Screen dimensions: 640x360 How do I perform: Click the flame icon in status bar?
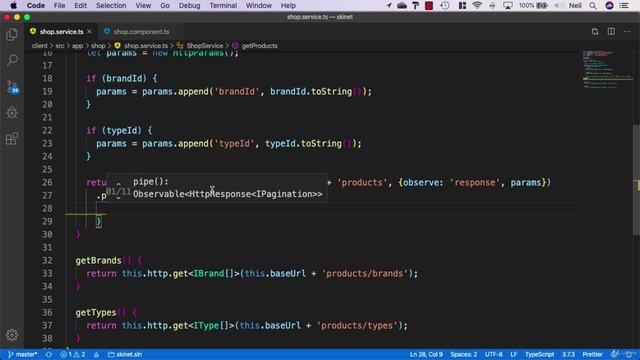[96, 354]
